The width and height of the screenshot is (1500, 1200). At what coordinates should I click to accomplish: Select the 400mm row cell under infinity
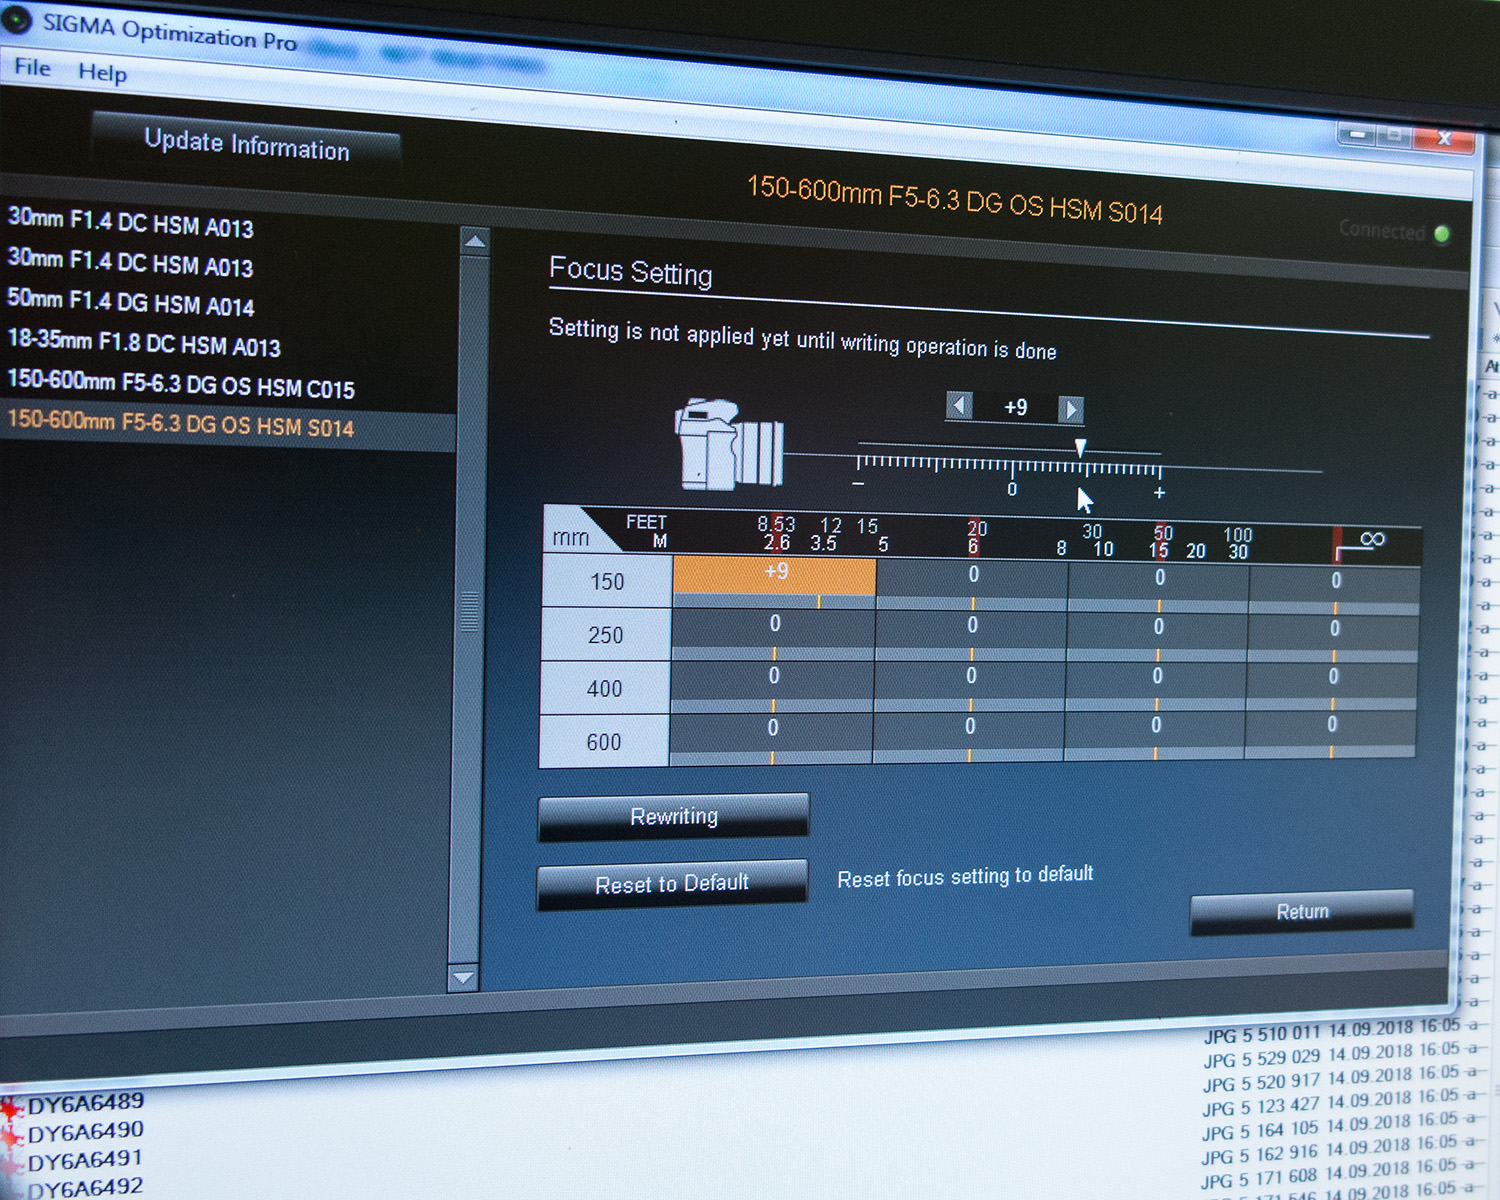pyautogui.click(x=1332, y=688)
